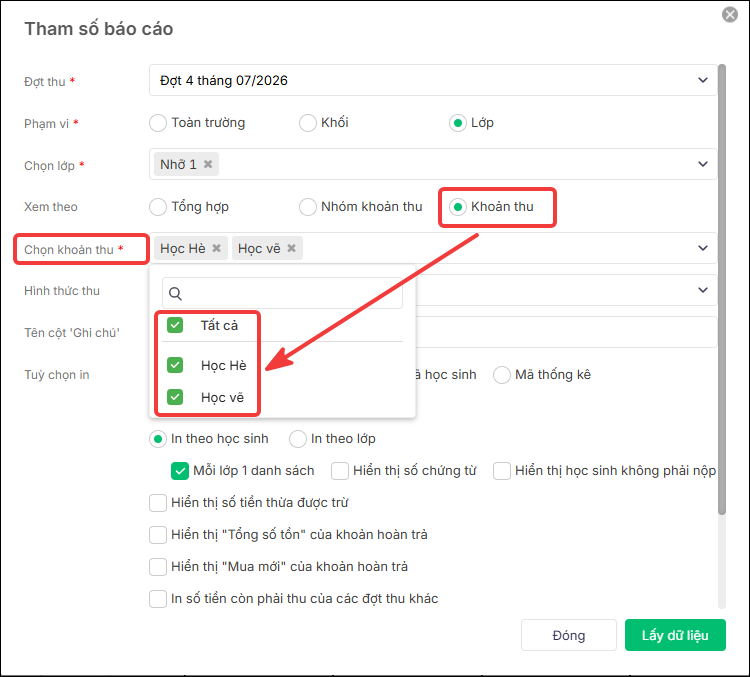Viewport: 750px width, 677px height.
Task: Click the dialog vertical scrollbar
Action: (722, 289)
